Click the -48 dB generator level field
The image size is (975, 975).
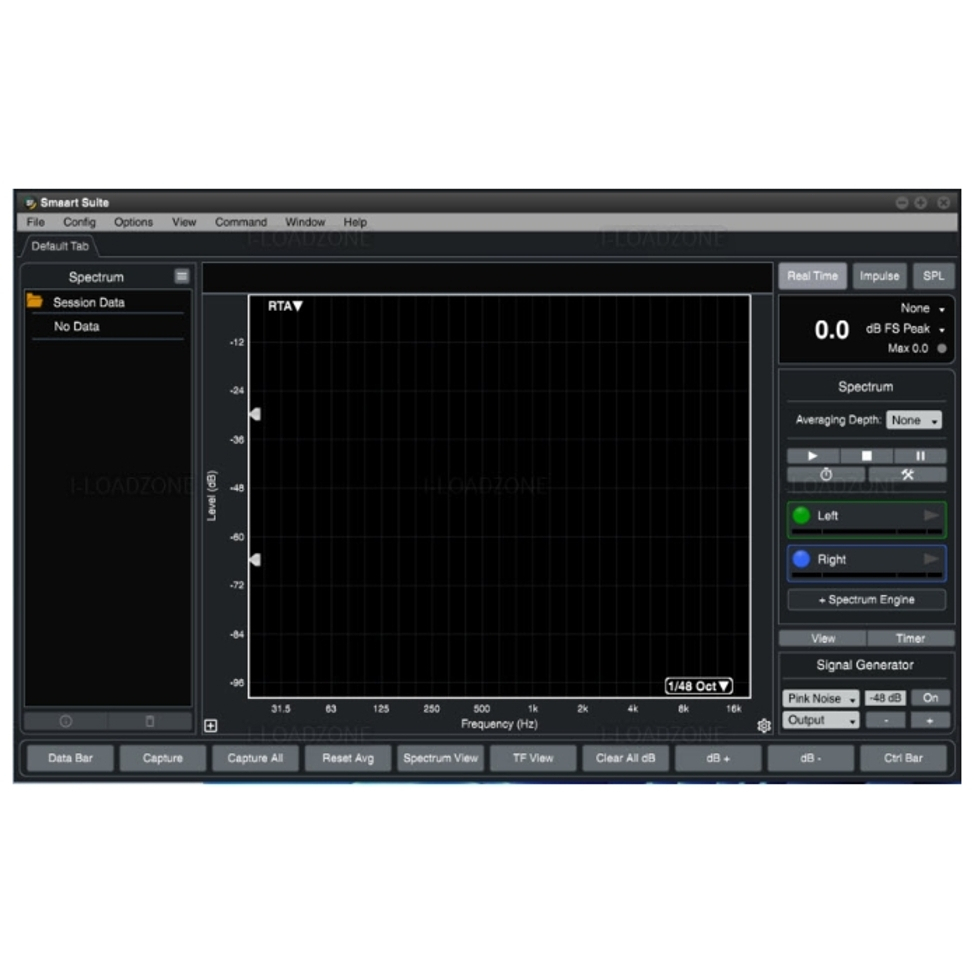point(885,698)
